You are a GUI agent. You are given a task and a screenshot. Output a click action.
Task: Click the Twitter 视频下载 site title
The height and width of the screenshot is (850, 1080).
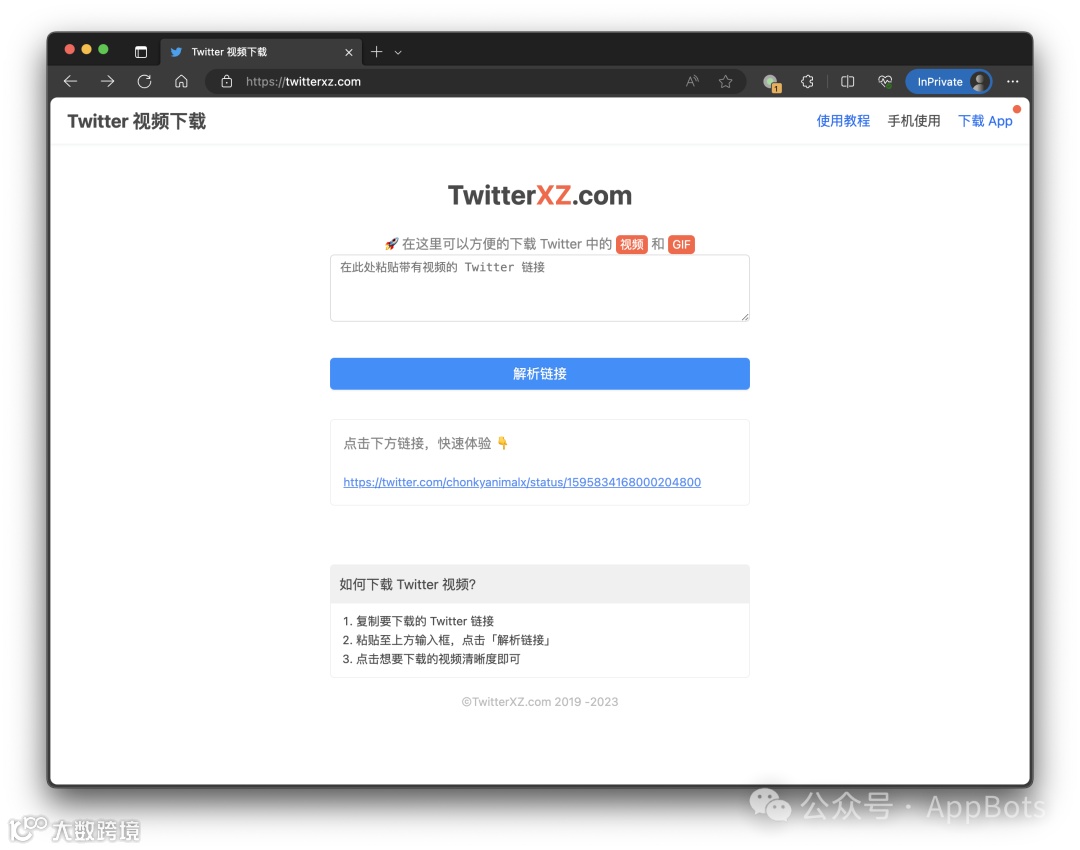click(x=136, y=121)
